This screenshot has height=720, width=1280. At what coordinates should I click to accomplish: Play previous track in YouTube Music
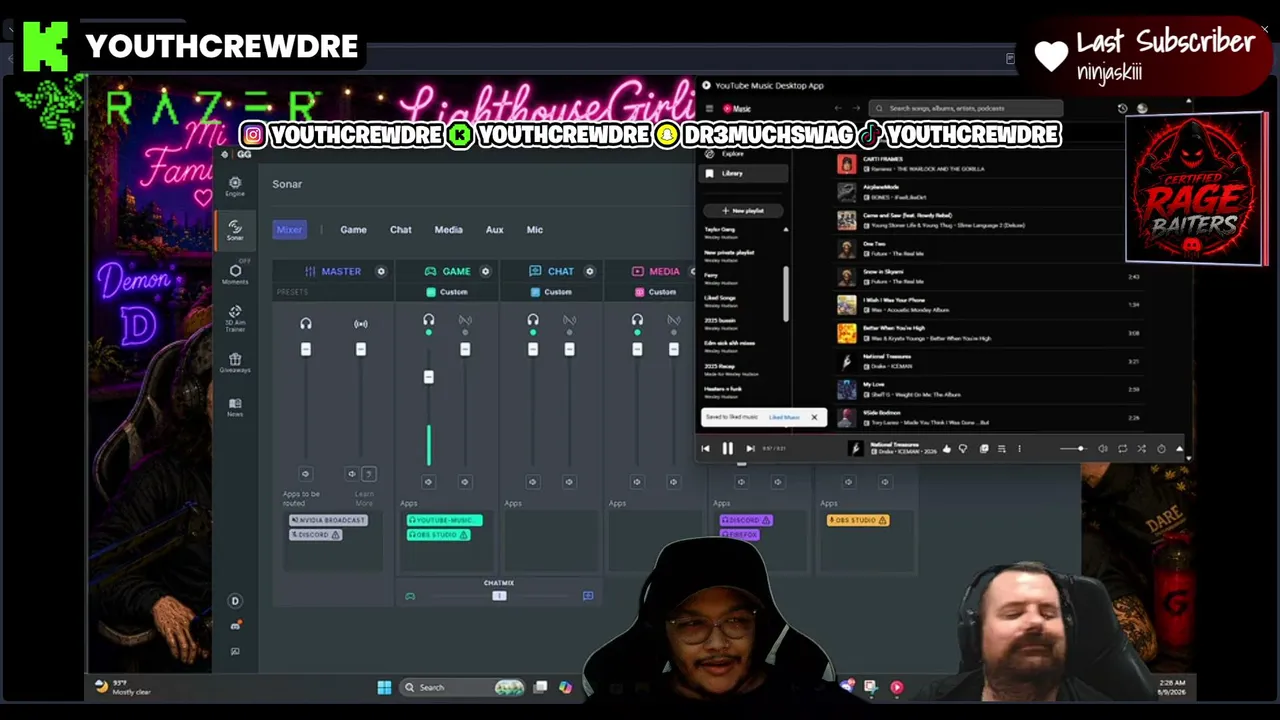pyautogui.click(x=705, y=449)
